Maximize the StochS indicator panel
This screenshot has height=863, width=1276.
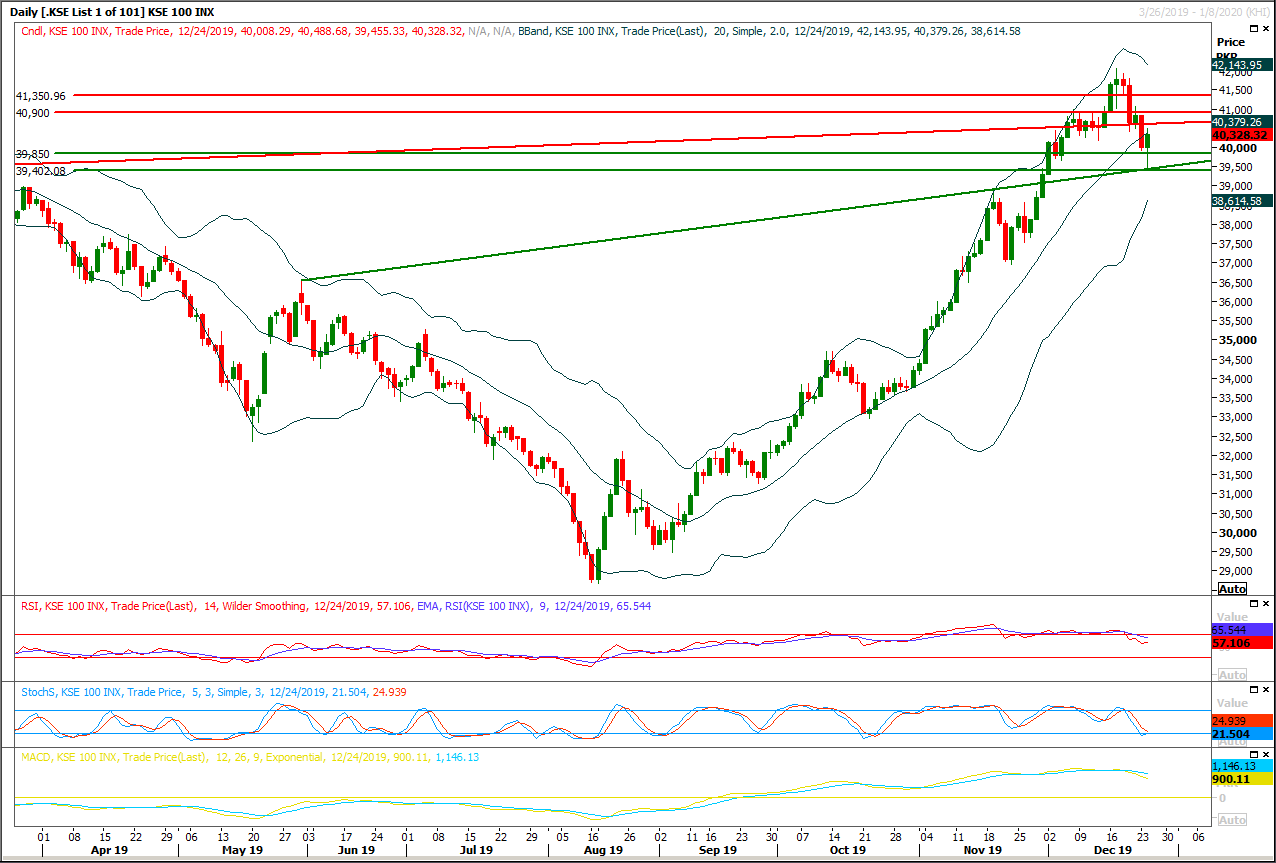[1254, 688]
